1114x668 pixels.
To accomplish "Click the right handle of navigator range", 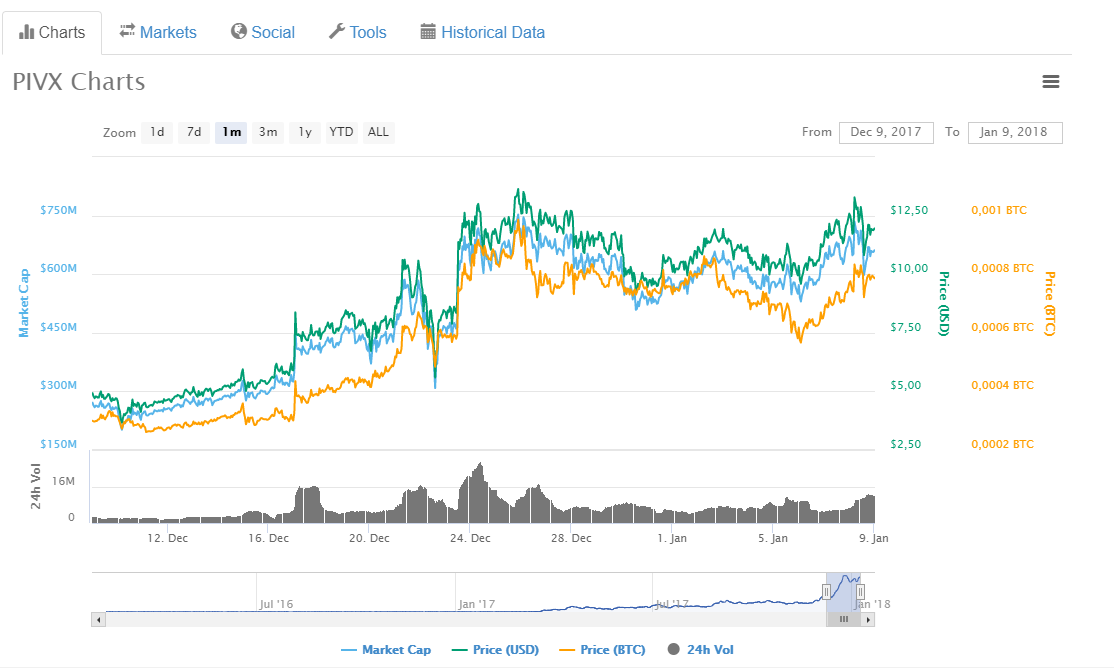I will [860, 591].
